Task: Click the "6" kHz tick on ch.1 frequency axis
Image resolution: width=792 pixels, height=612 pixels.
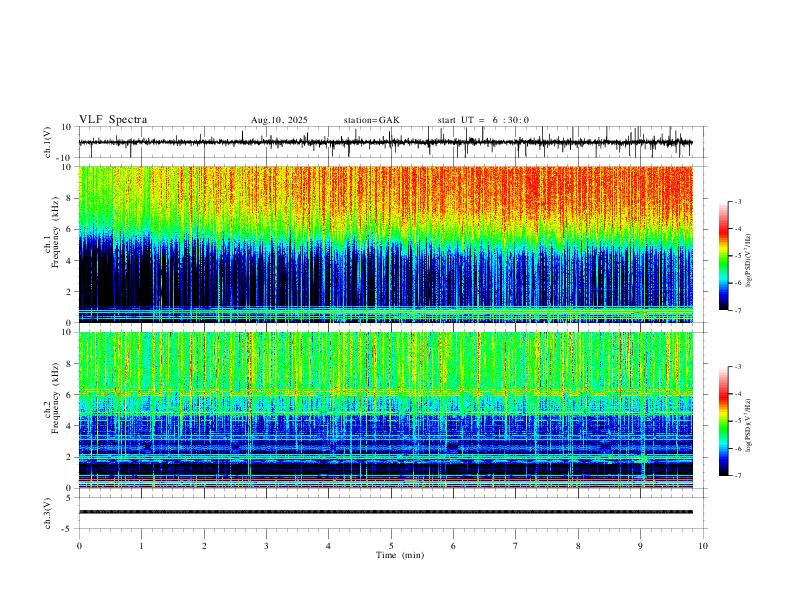Action: click(69, 230)
